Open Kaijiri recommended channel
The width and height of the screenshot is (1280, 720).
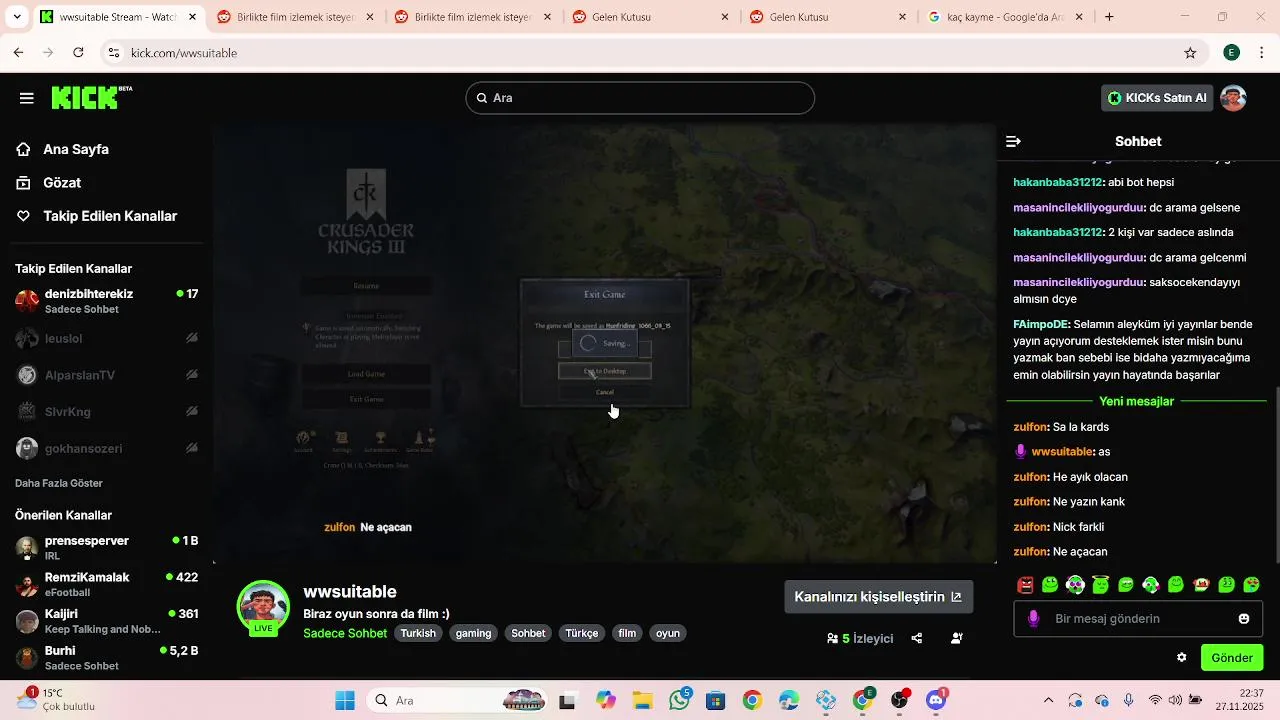point(105,621)
